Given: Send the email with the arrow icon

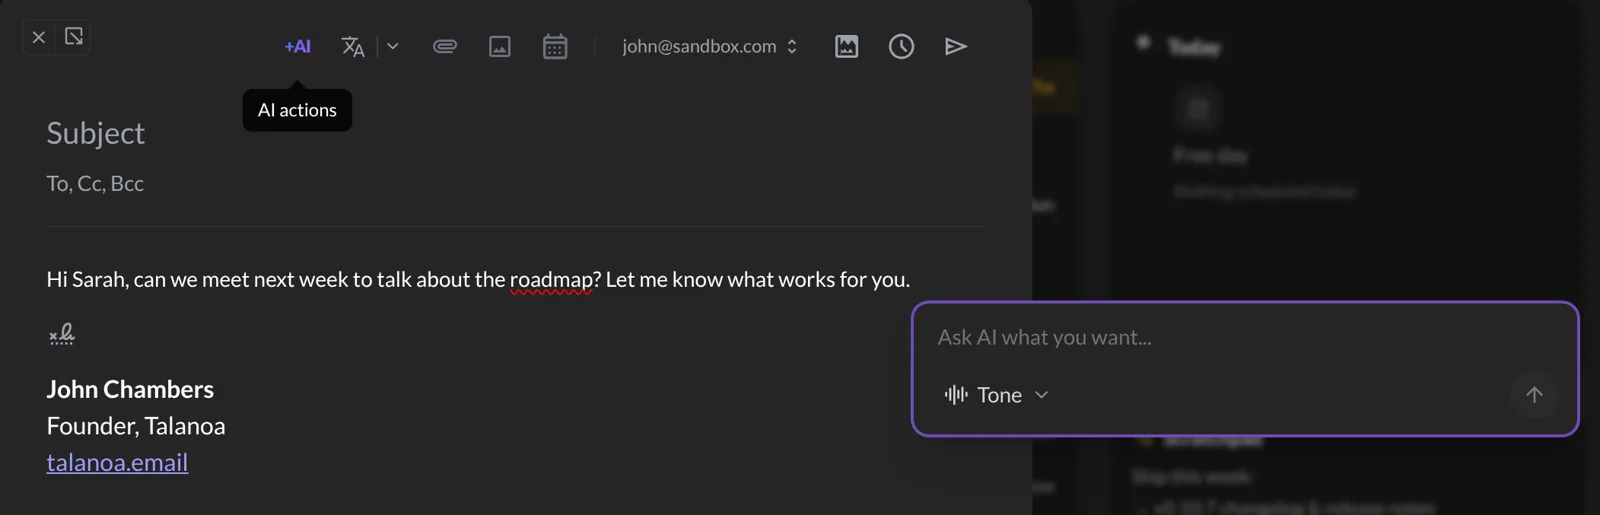Looking at the screenshot, I should pyautogui.click(x=956, y=46).
